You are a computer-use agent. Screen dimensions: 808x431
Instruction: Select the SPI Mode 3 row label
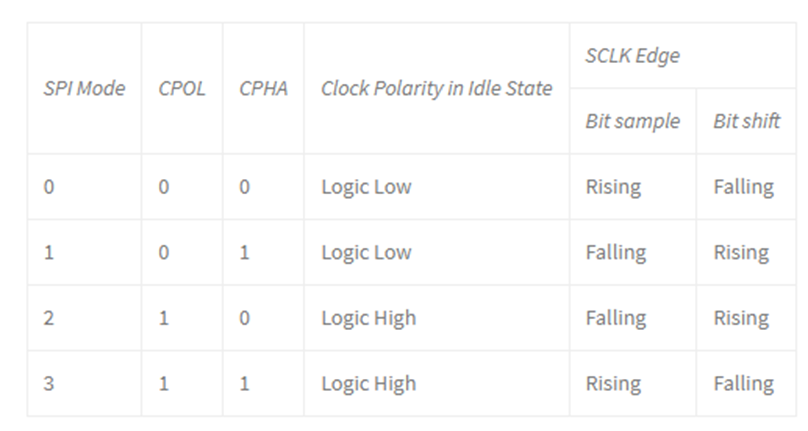click(x=49, y=383)
